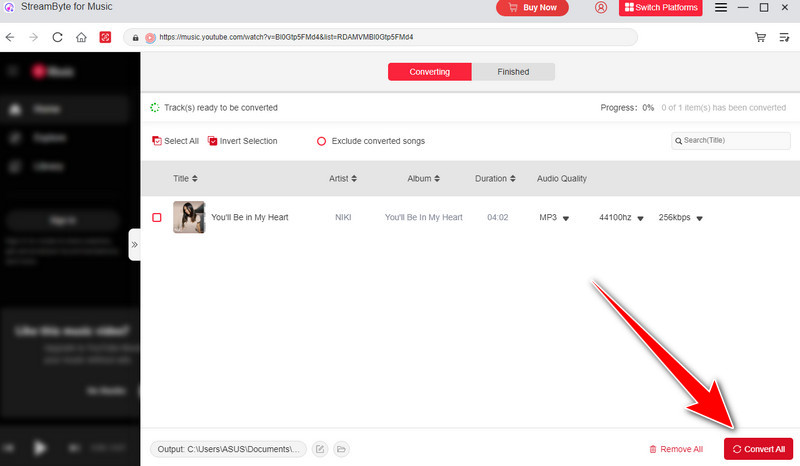
Task: Expand the sidebar with double chevron handle
Action: (x=134, y=244)
